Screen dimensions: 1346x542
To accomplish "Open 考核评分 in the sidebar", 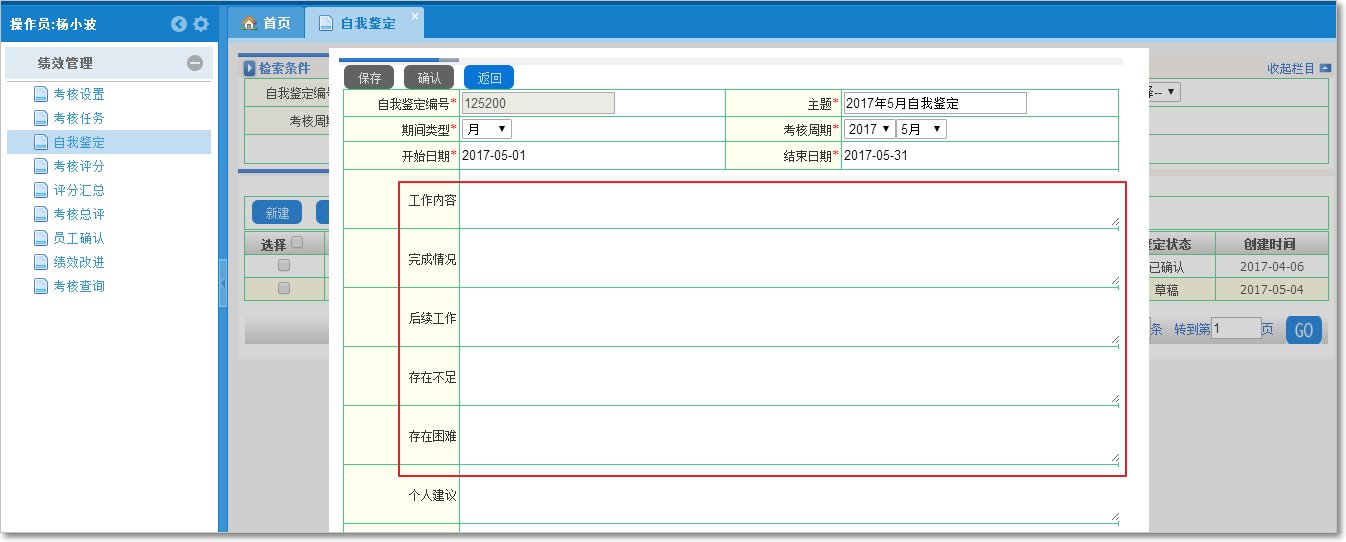I will click(79, 166).
